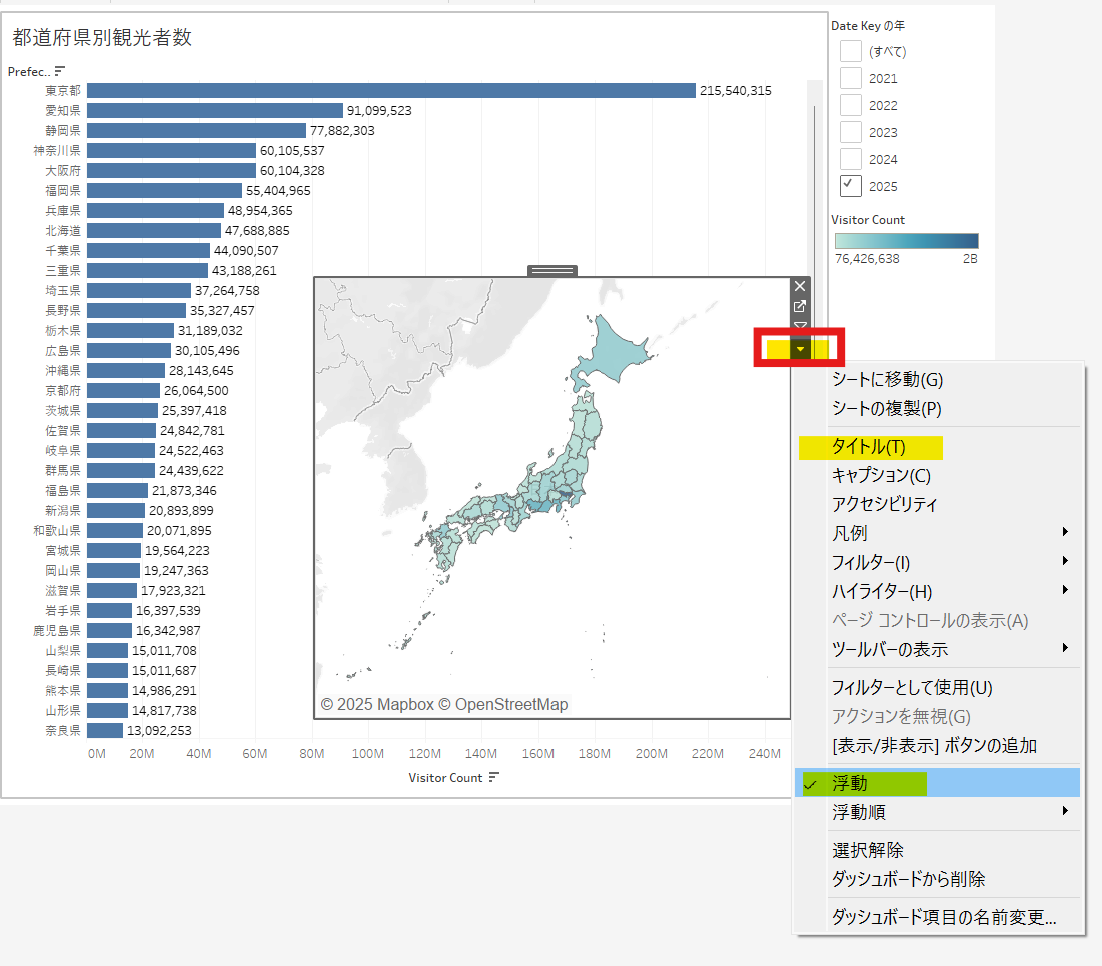The height and width of the screenshot is (966, 1102).
Task: Expand the フィルター(I) submenu
Action: coord(938,562)
